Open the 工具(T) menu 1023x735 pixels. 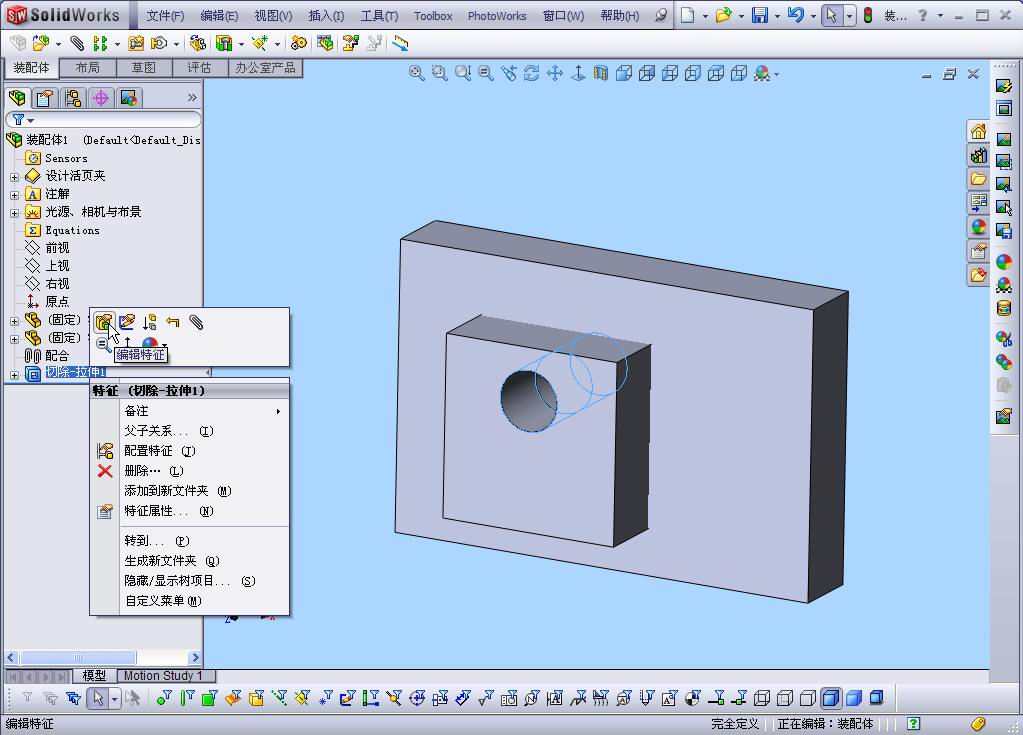[x=379, y=16]
